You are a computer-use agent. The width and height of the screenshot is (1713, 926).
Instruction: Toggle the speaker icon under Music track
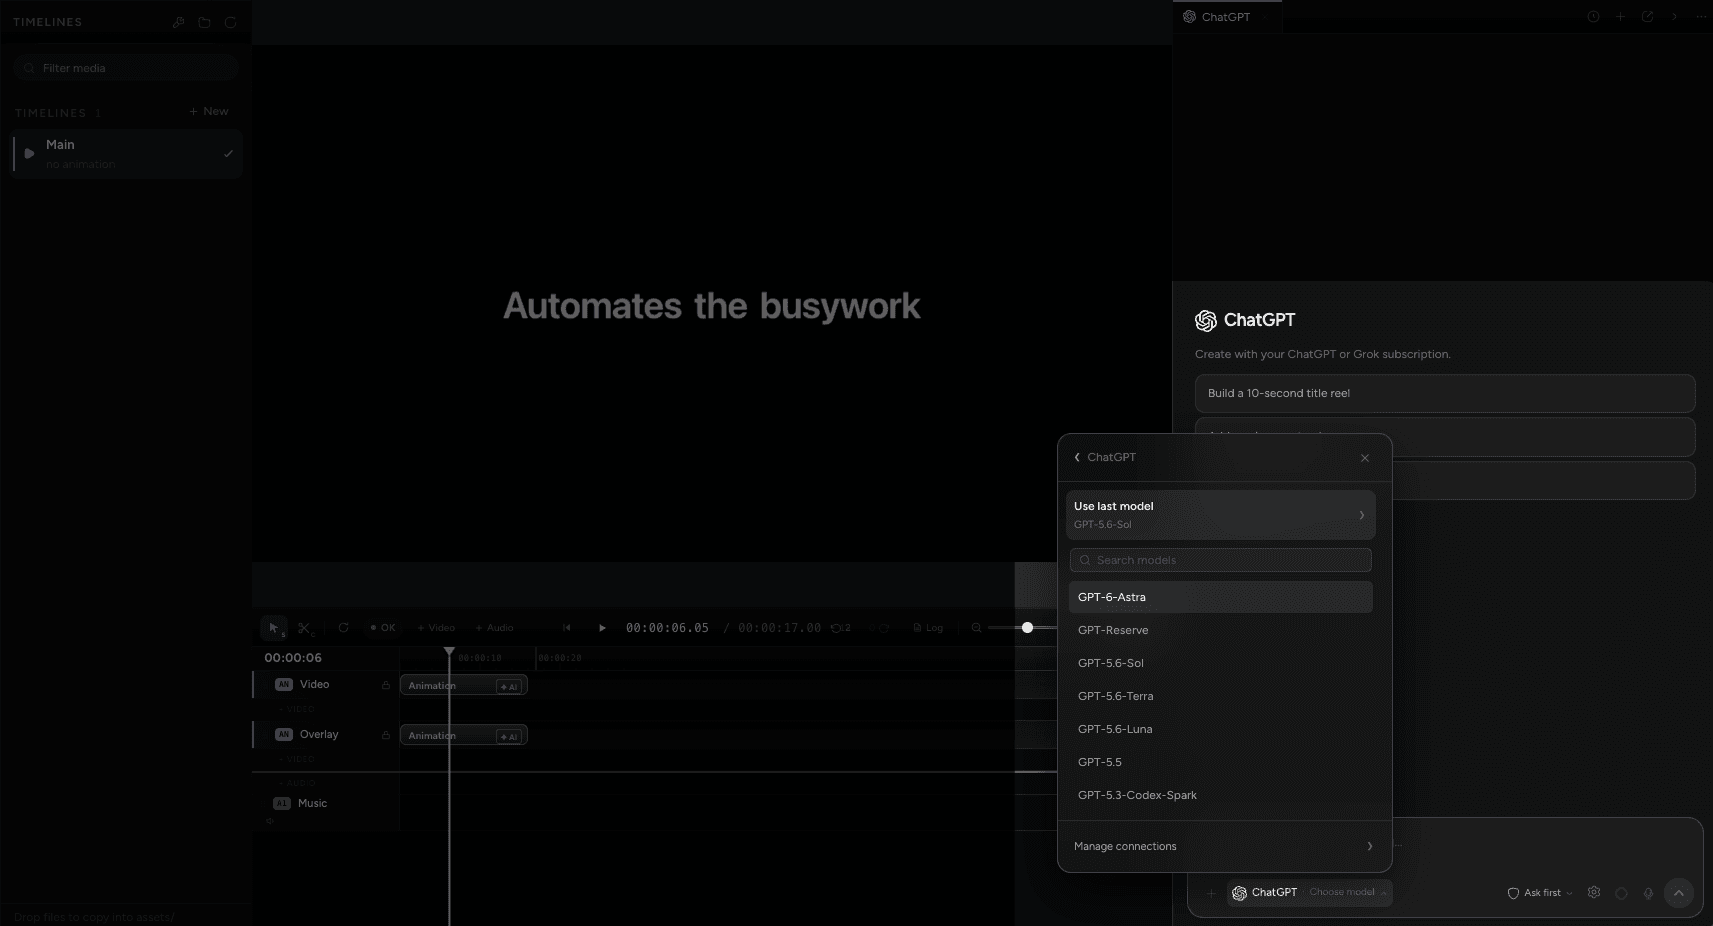(x=270, y=821)
